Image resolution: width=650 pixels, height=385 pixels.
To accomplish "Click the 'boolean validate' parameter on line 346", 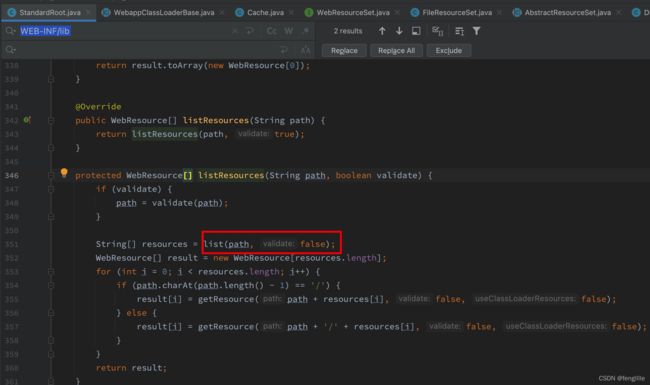I will (x=378, y=175).
